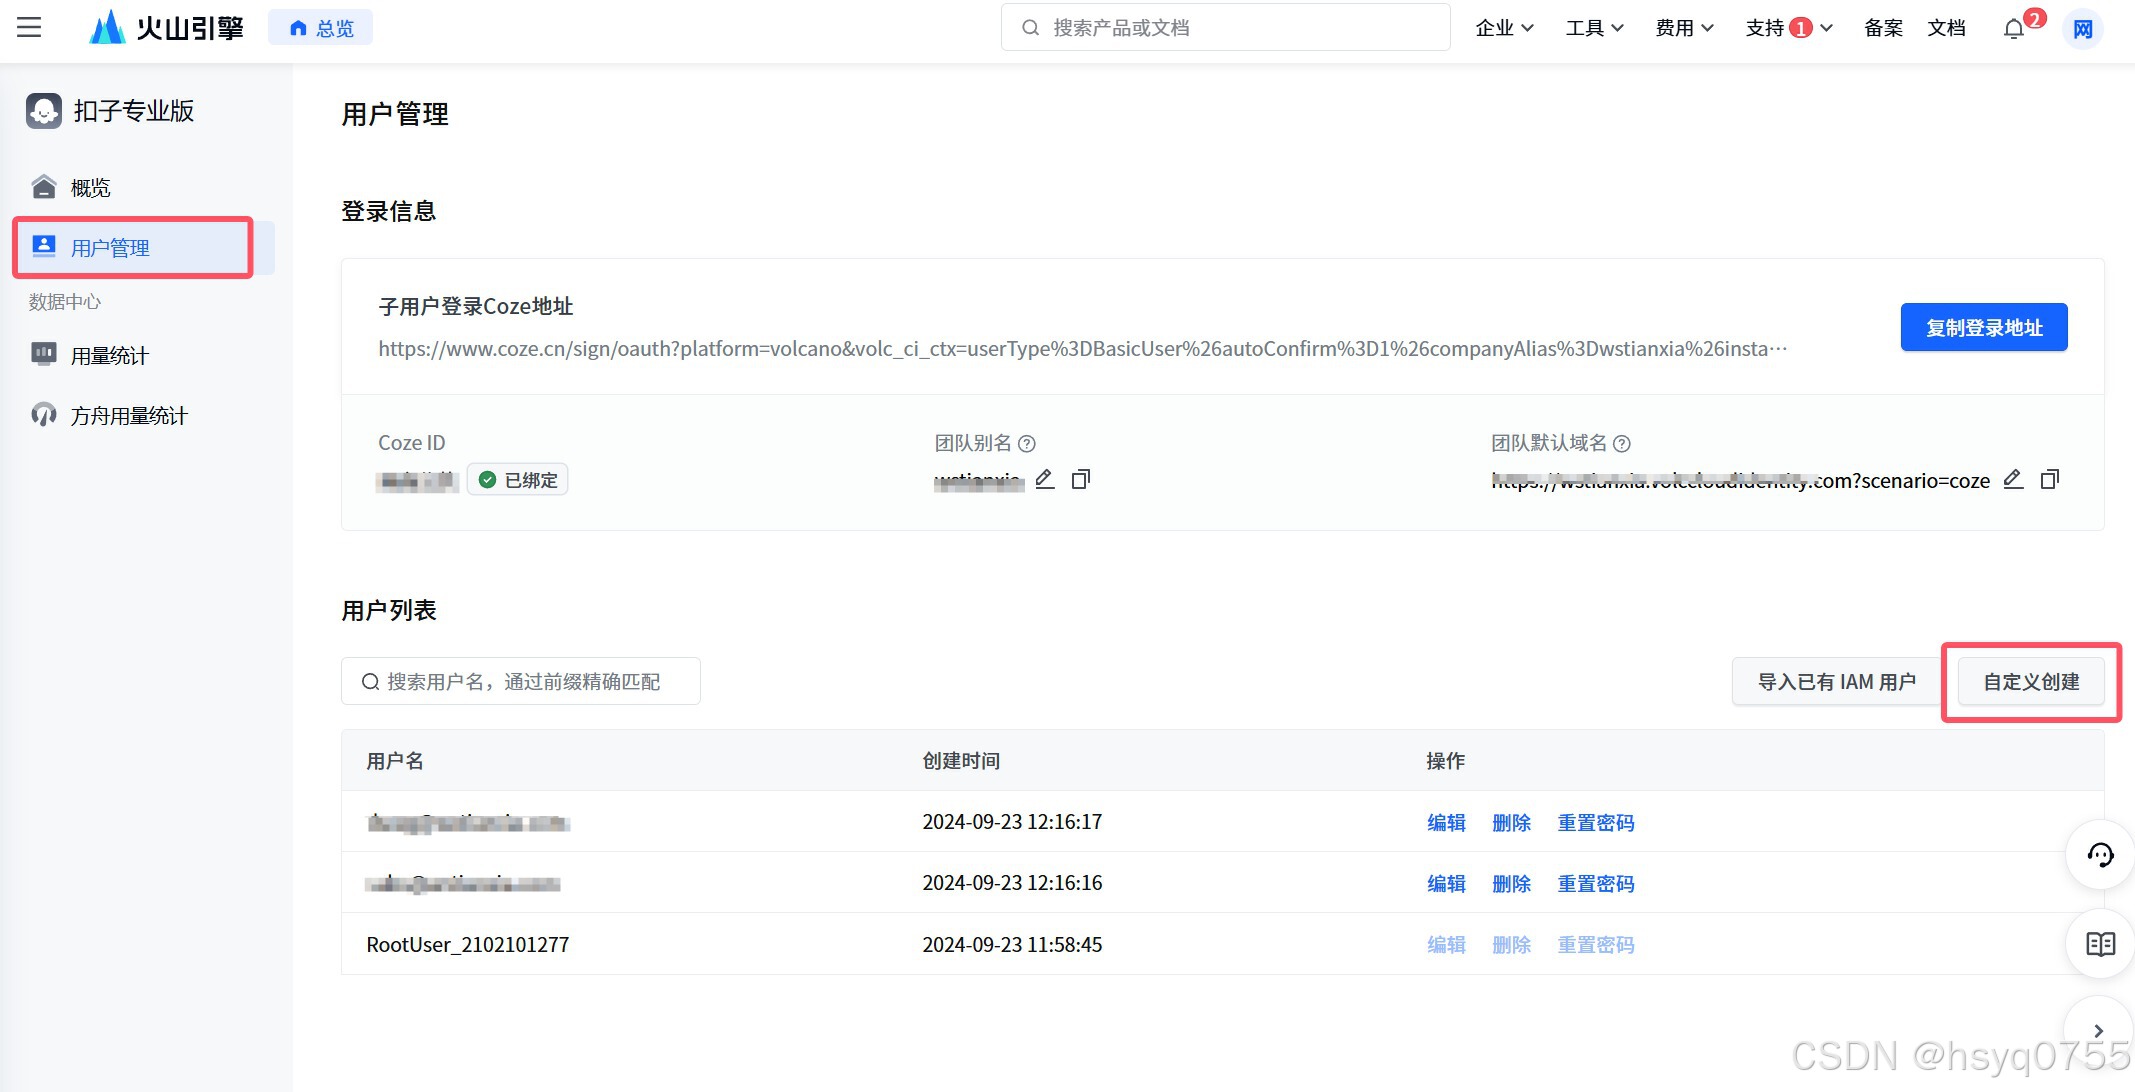Viewport: 2135px width, 1092px height.
Task: Expand the 工具 dropdown menu
Action: (x=1594, y=28)
